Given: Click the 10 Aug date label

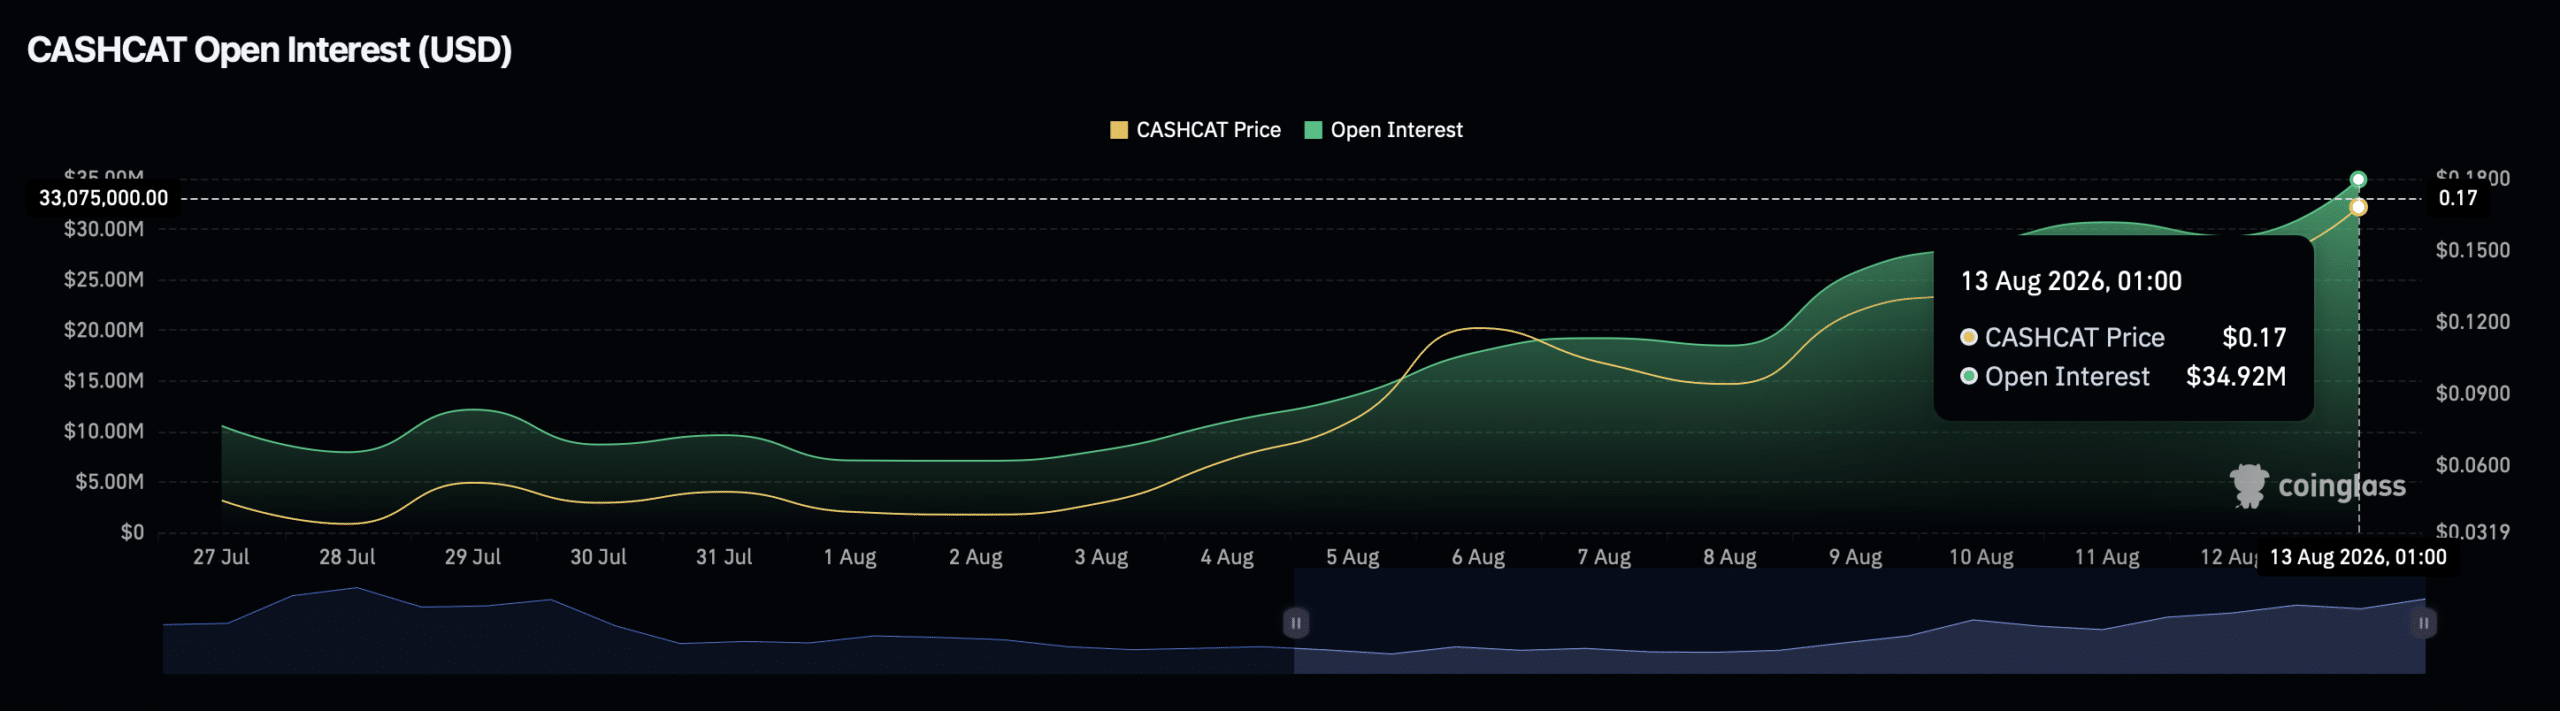Looking at the screenshot, I should (1981, 557).
